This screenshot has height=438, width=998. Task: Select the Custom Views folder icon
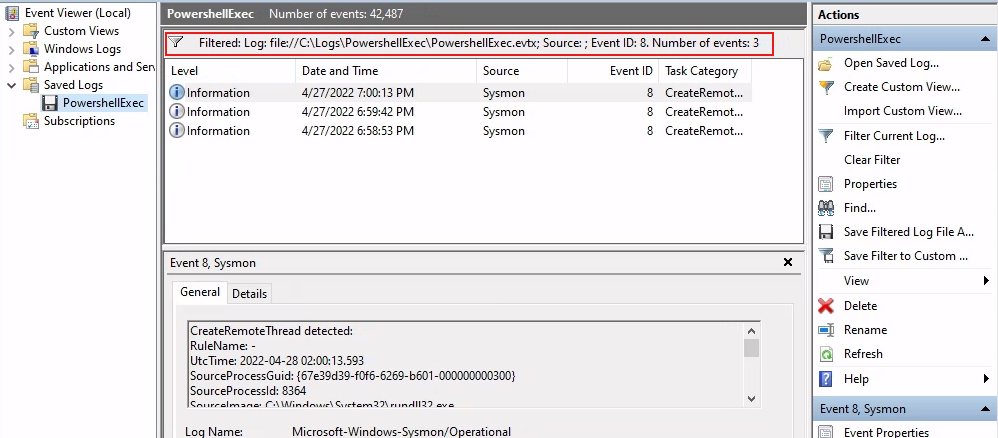click(x=31, y=31)
